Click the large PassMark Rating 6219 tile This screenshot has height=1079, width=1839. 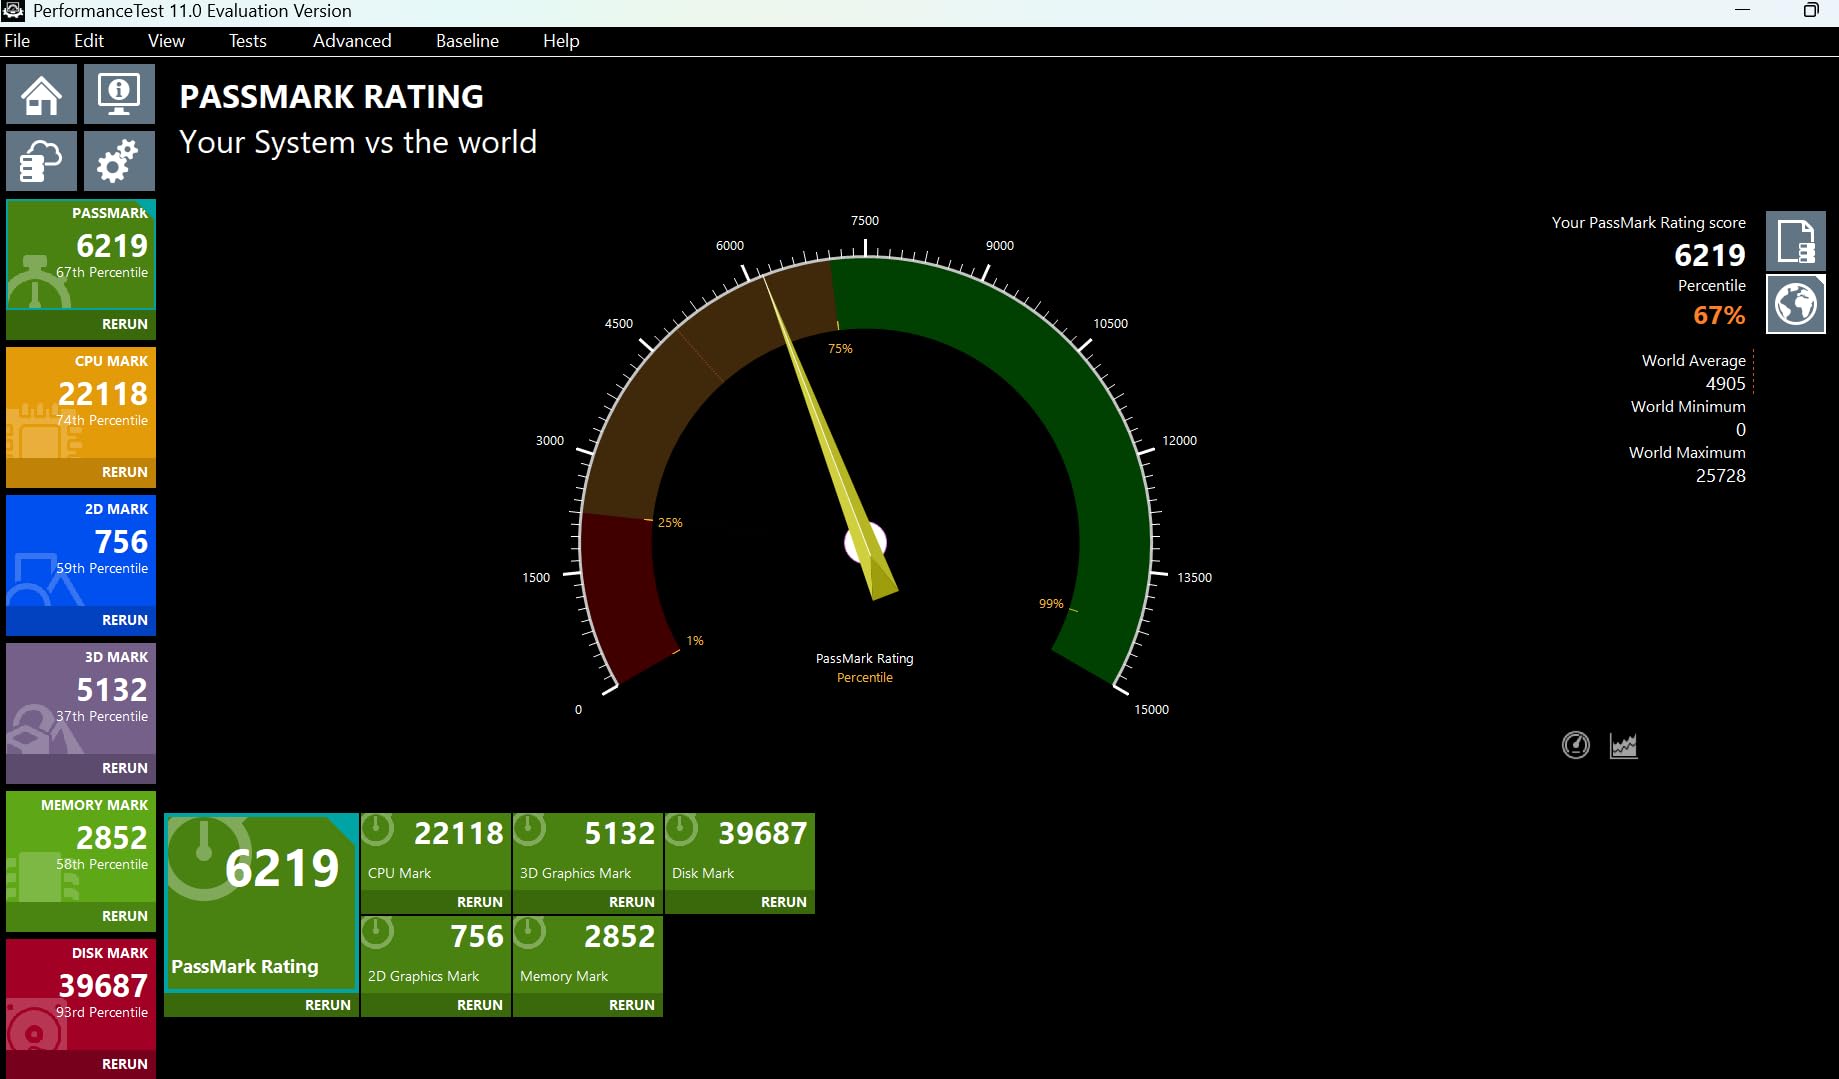[x=261, y=902]
